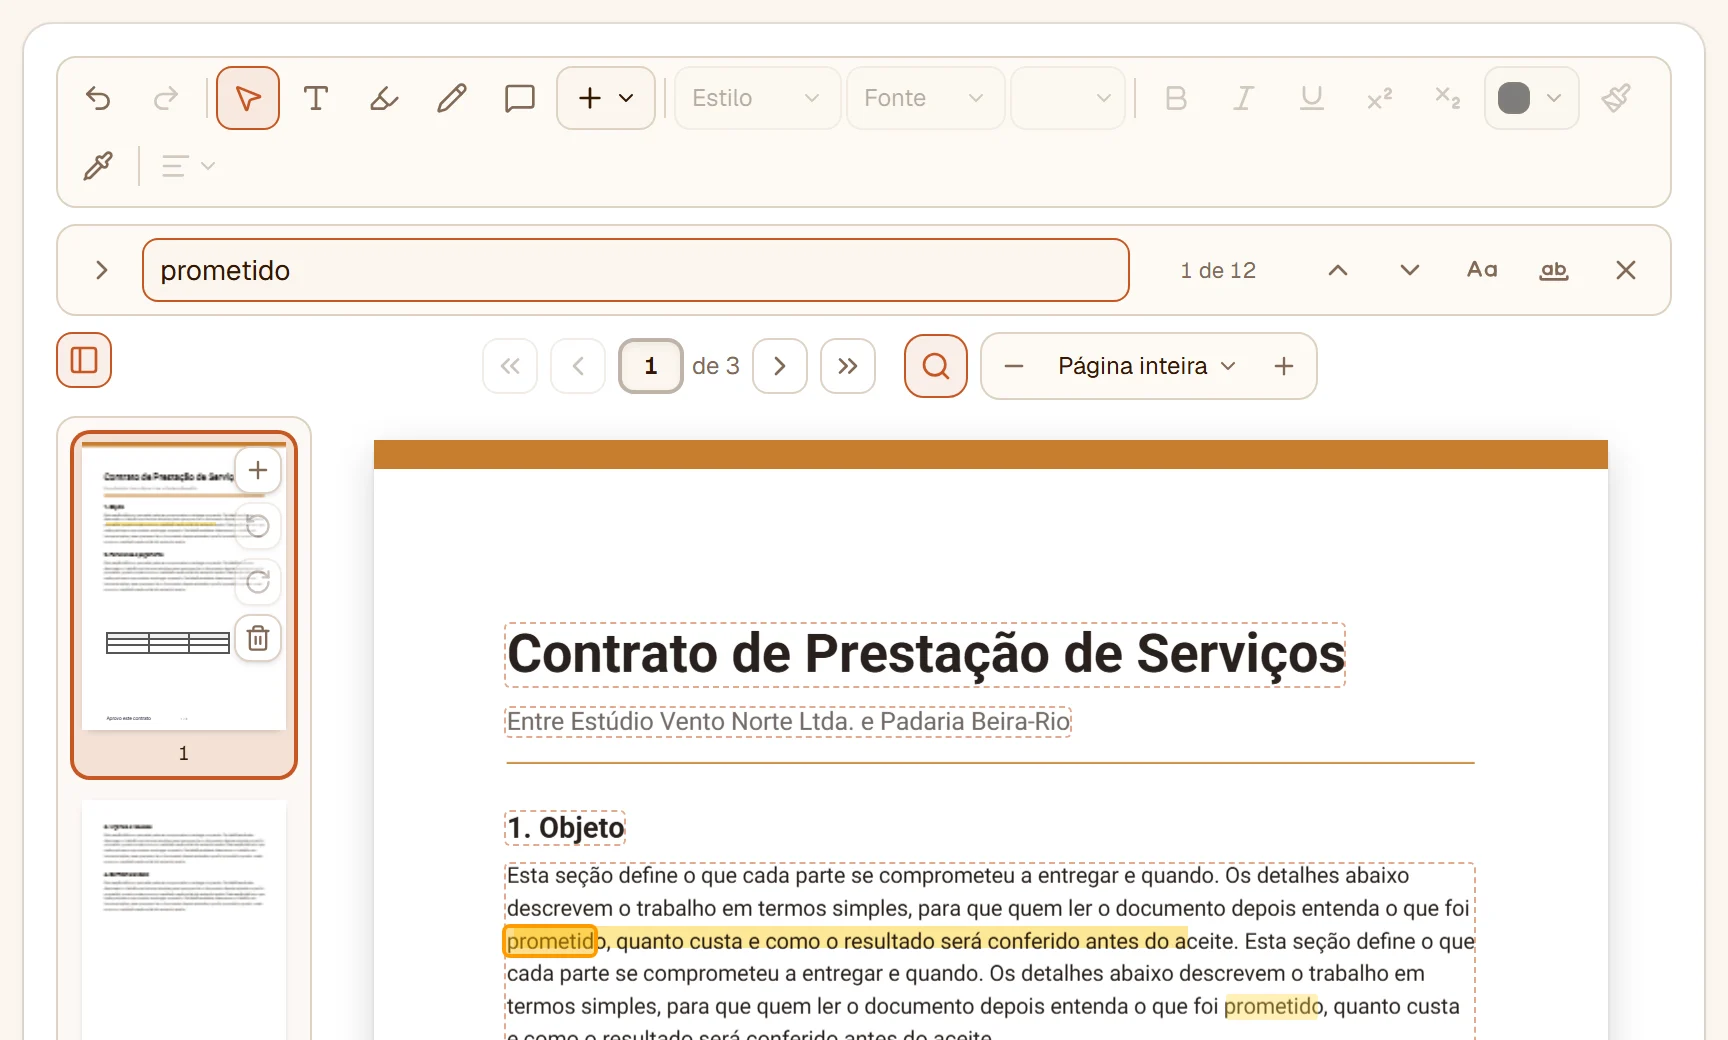This screenshot has height=1040, width=1728.
Task: Zoom in with the plus button
Action: click(x=1284, y=366)
